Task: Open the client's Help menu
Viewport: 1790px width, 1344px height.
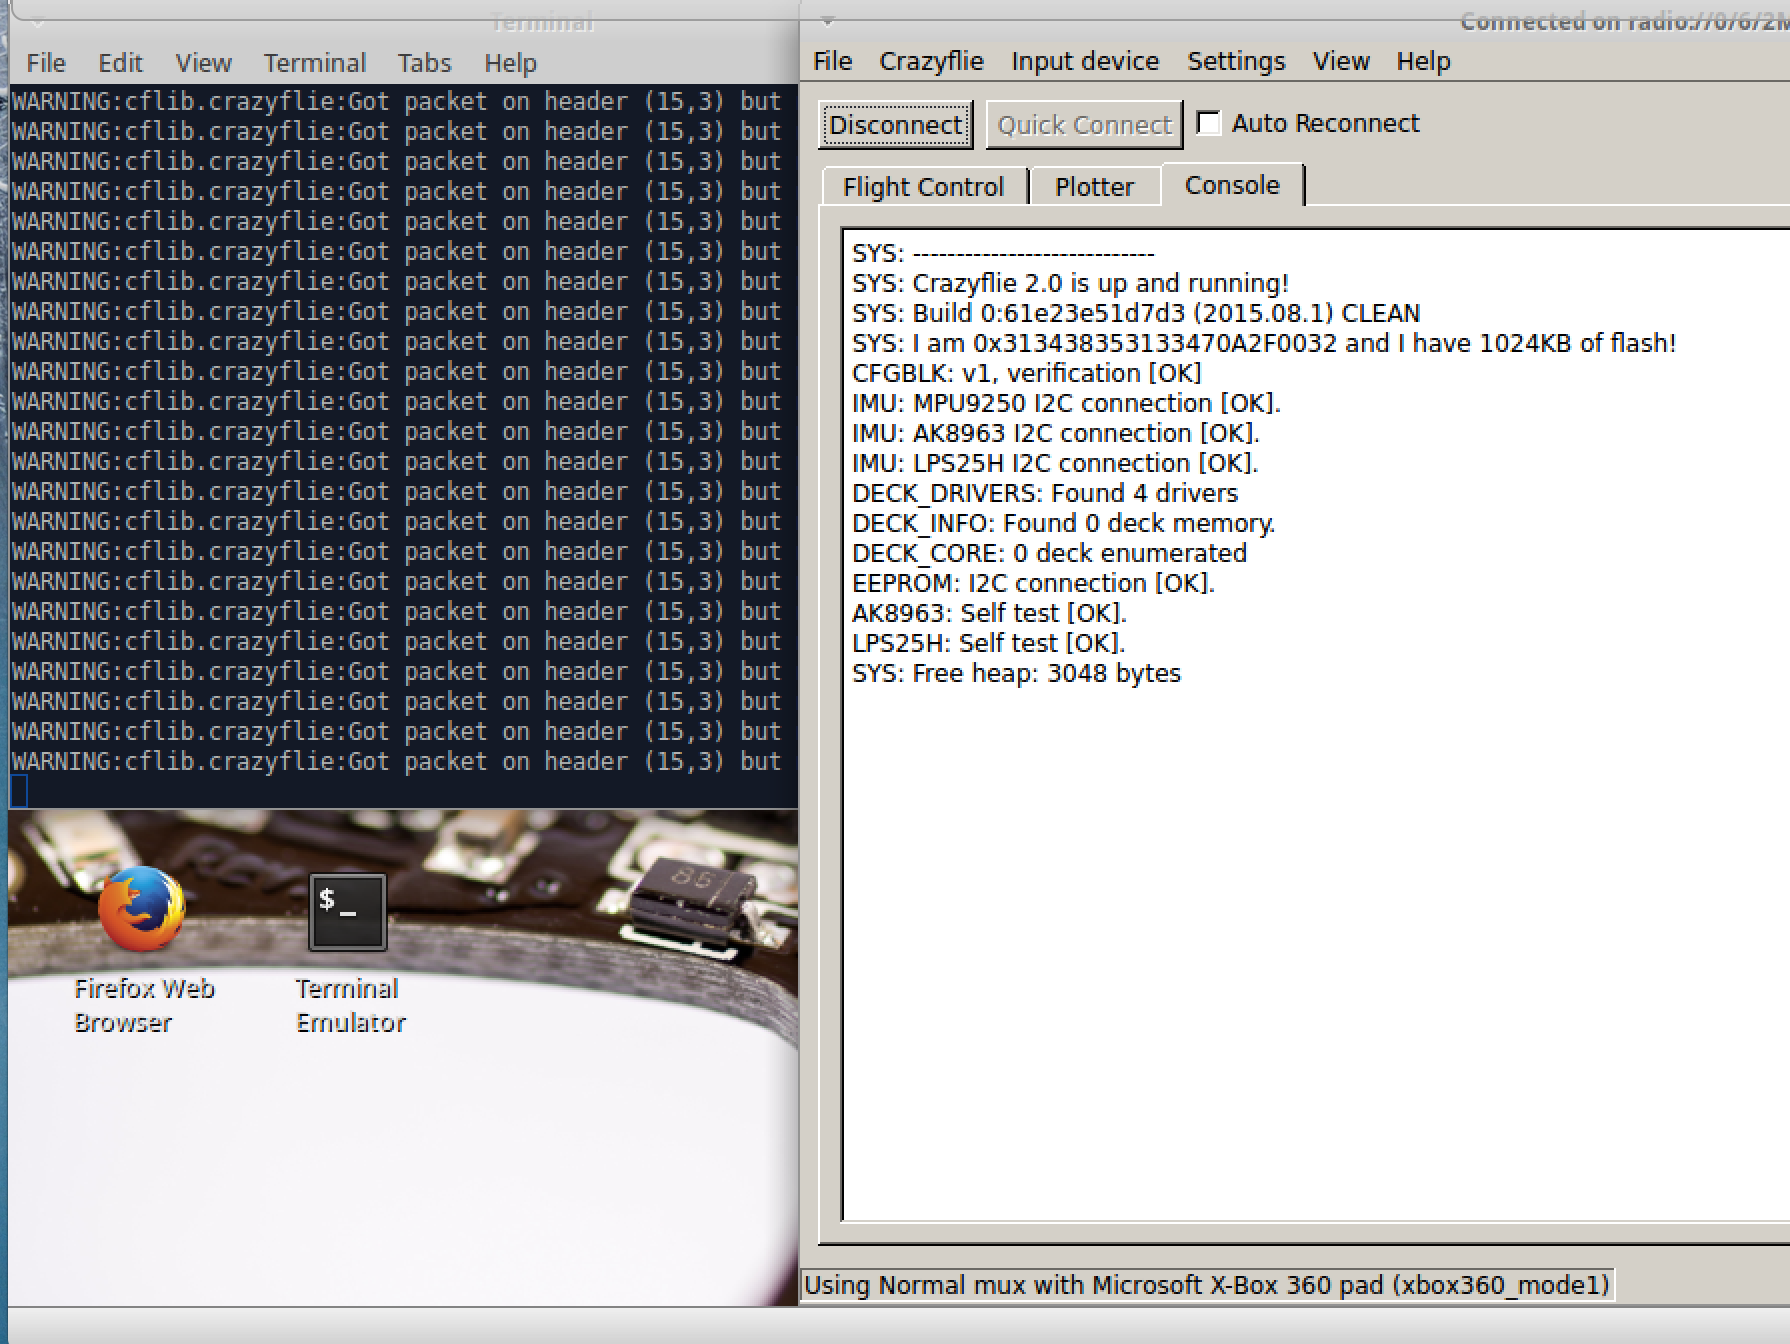Action: point(1423,62)
